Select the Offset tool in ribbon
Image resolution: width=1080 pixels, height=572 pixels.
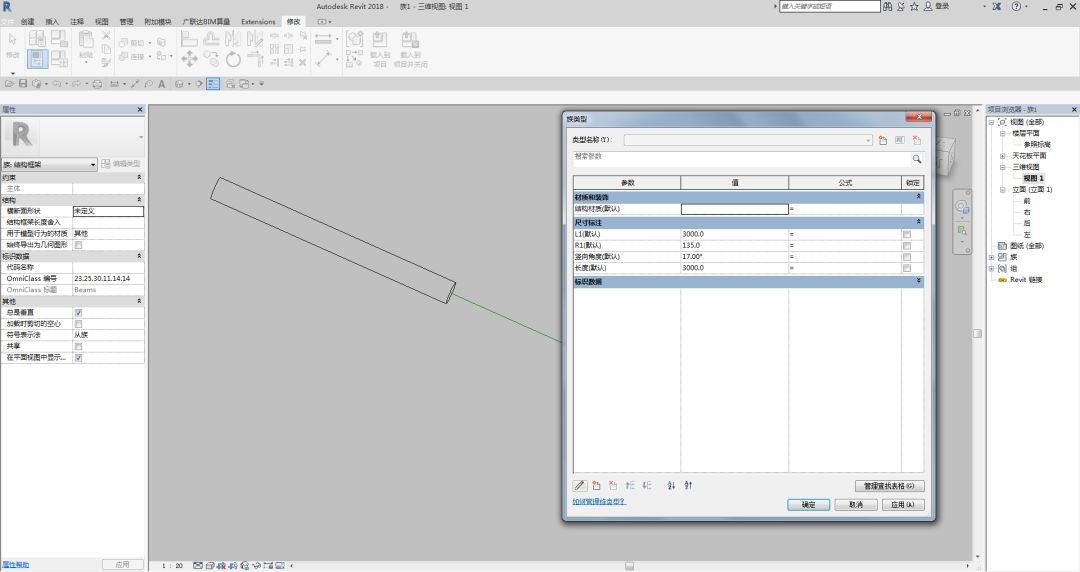pos(211,39)
